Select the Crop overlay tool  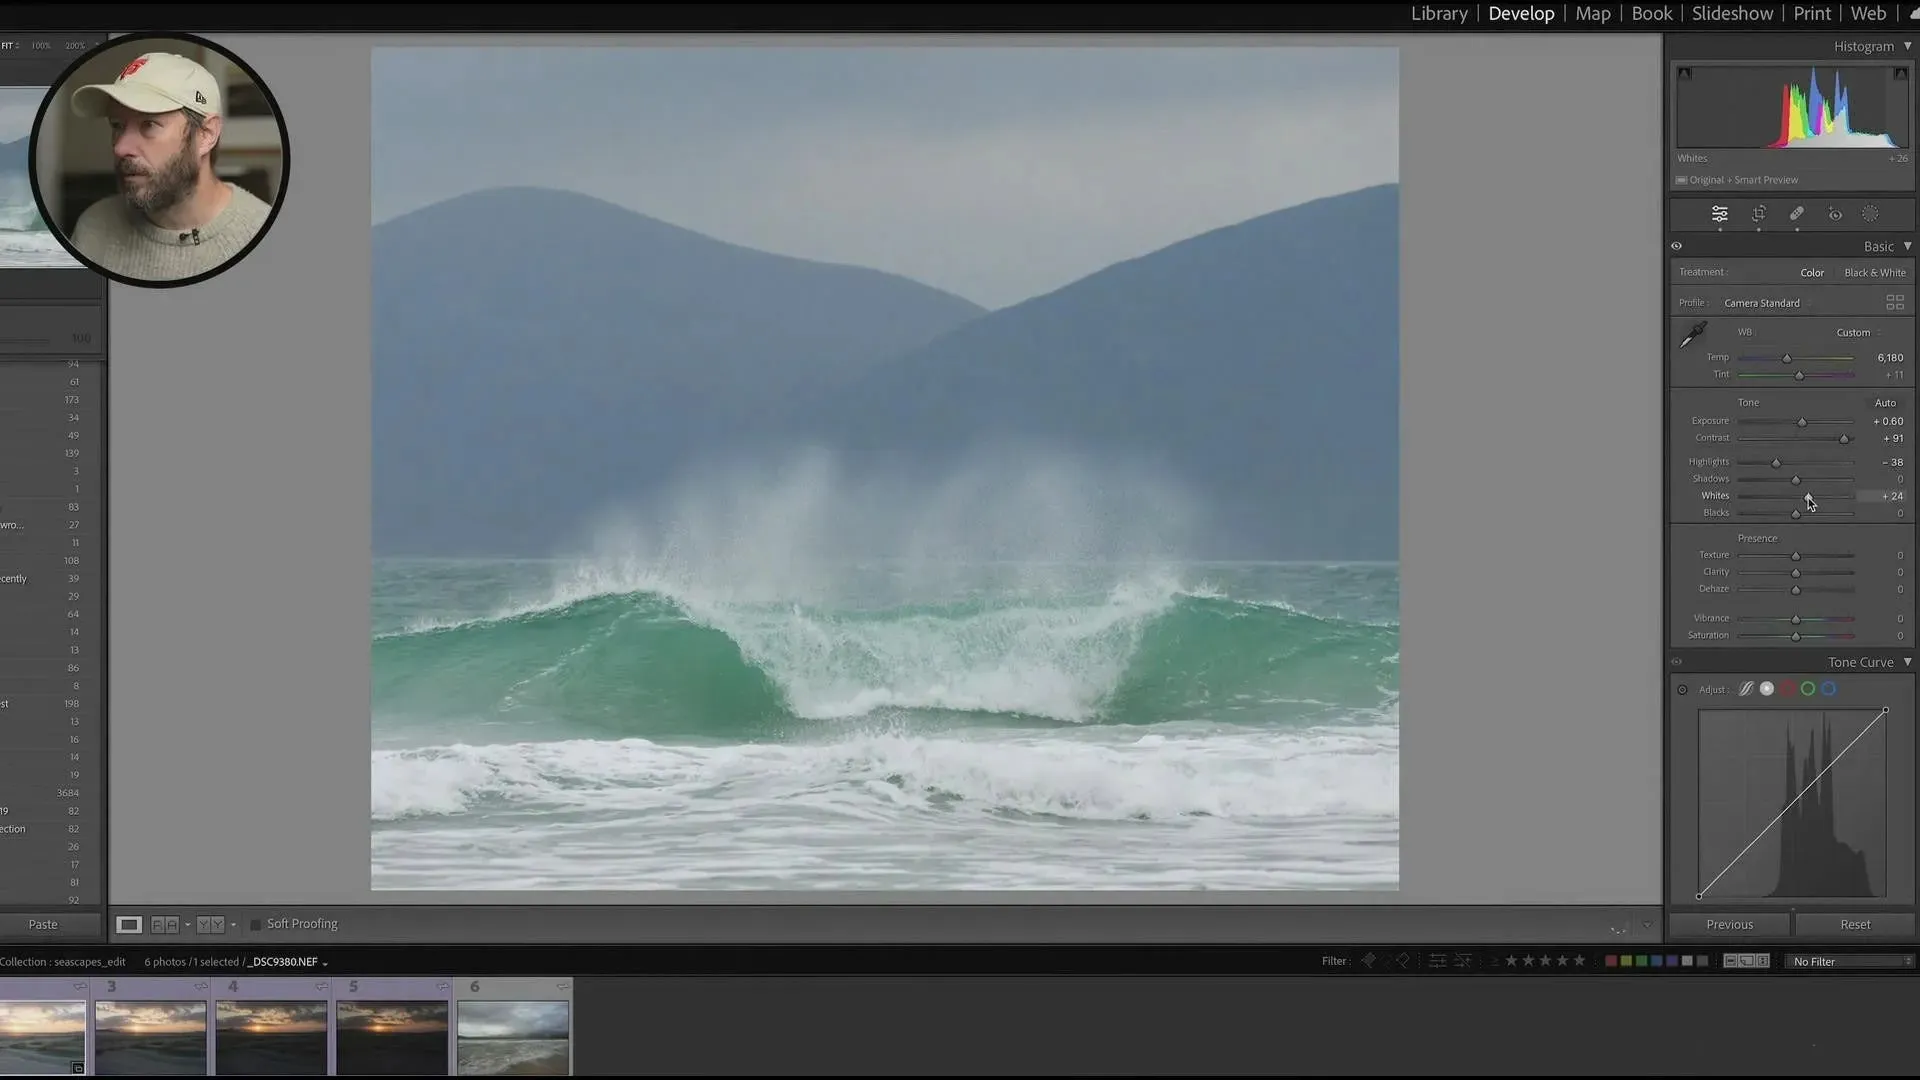(x=1758, y=214)
